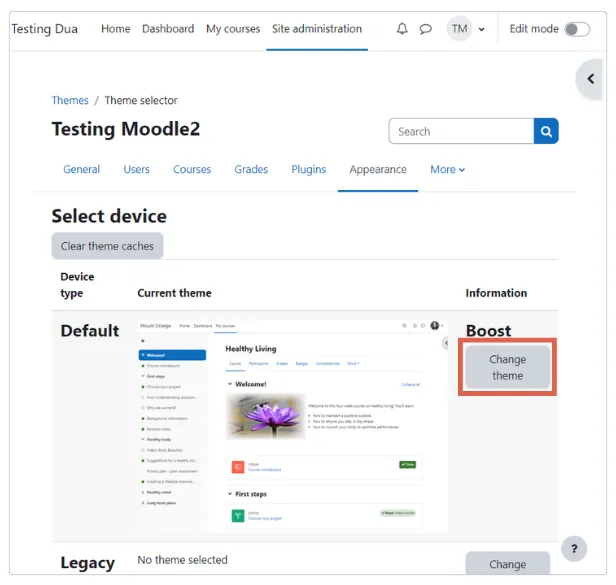The height and width of the screenshot is (585, 616).
Task: Click the Testing Dua site name
Action: (x=44, y=29)
